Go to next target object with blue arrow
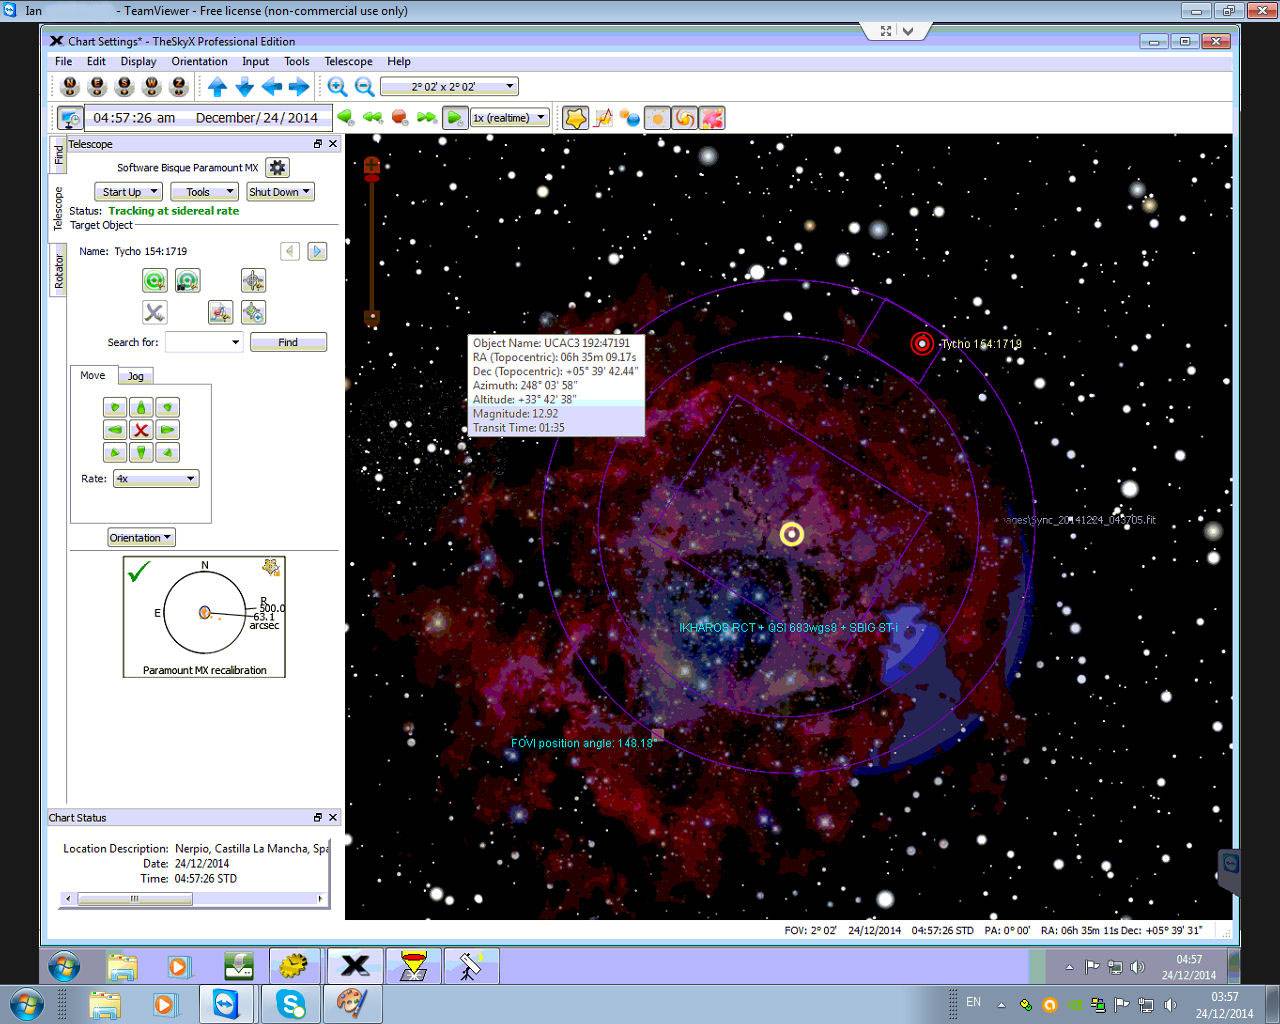 (x=317, y=251)
